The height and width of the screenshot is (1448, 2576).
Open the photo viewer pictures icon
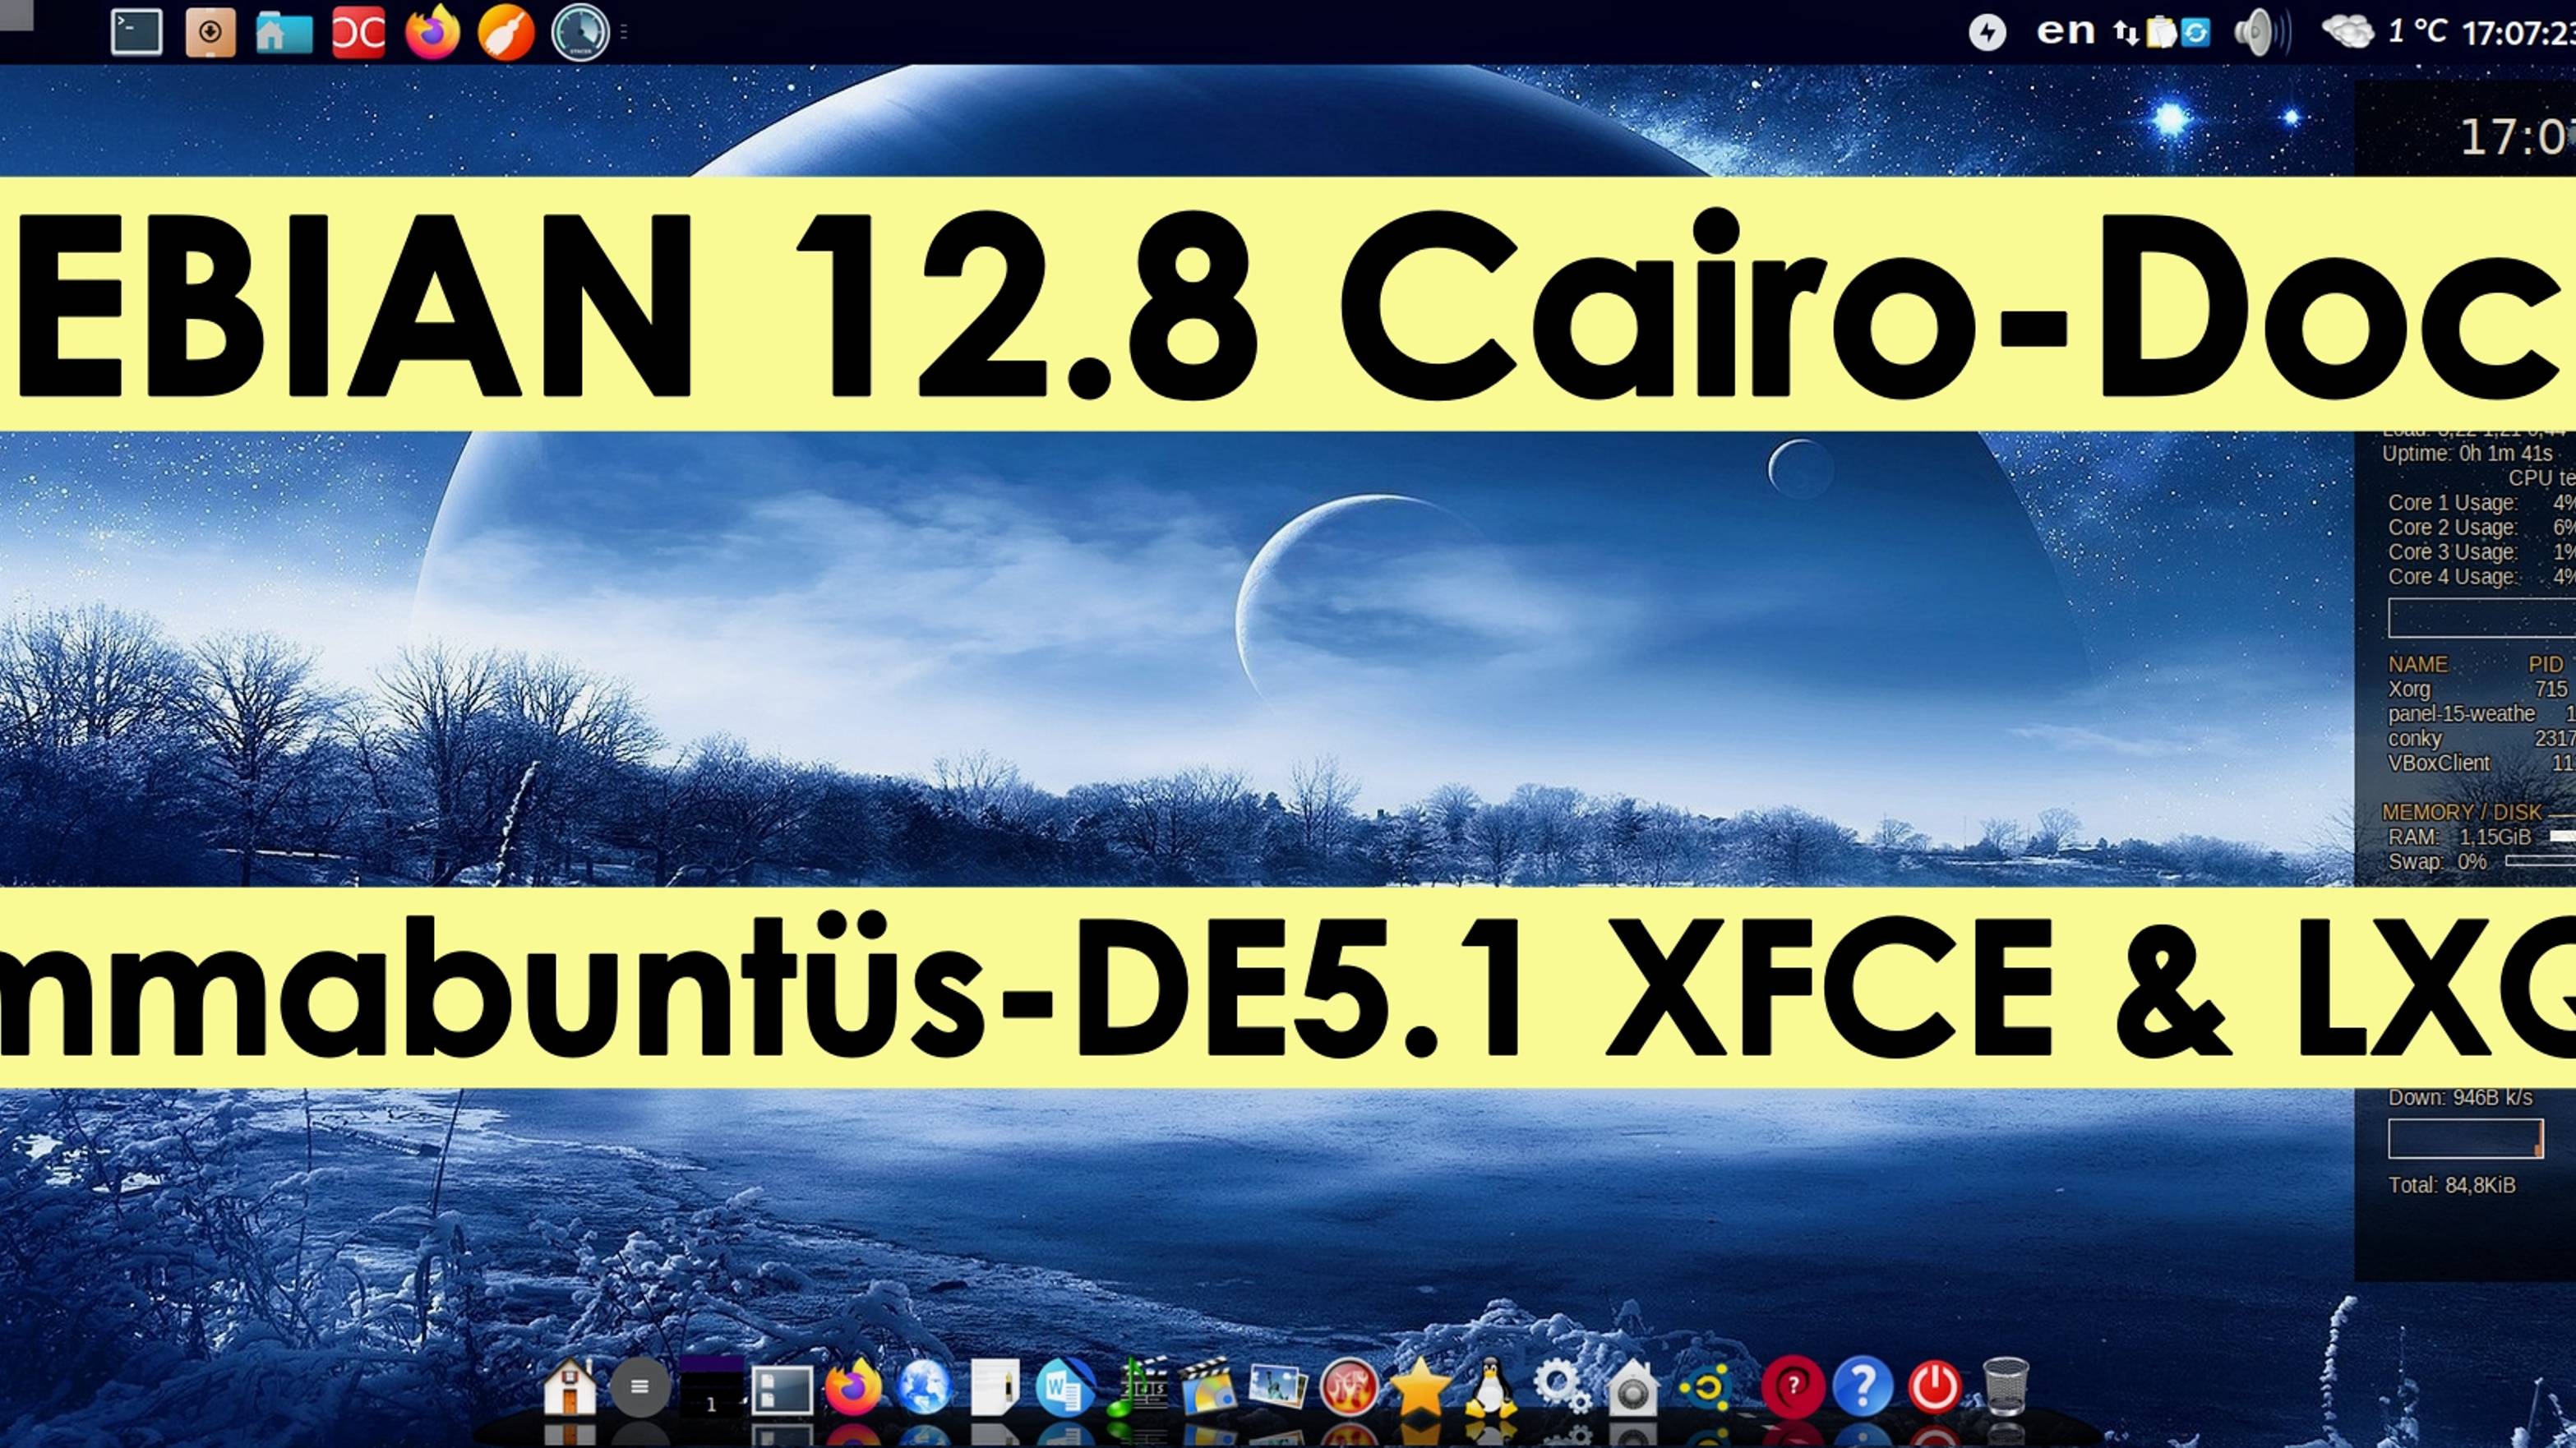click(x=1278, y=1388)
